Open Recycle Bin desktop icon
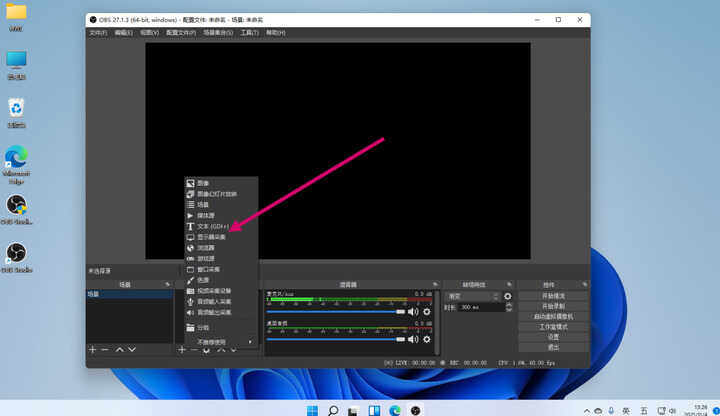The height and width of the screenshot is (416, 720). [16, 113]
